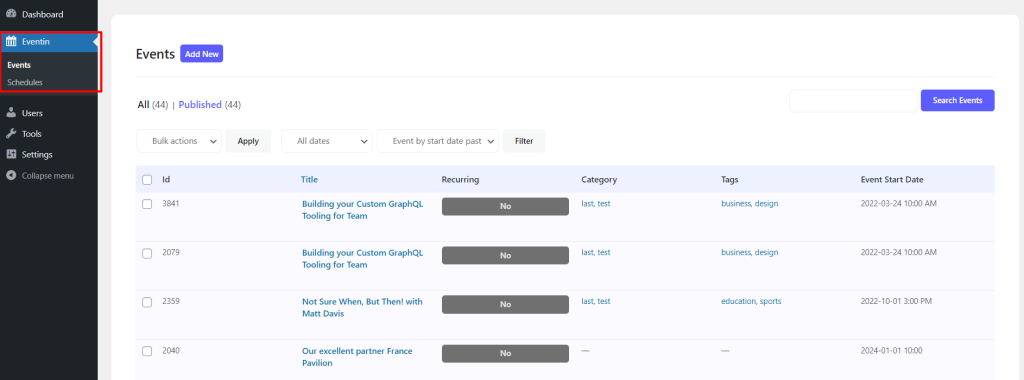Click the 'test' category link in row 2079

pyautogui.click(x=604, y=253)
